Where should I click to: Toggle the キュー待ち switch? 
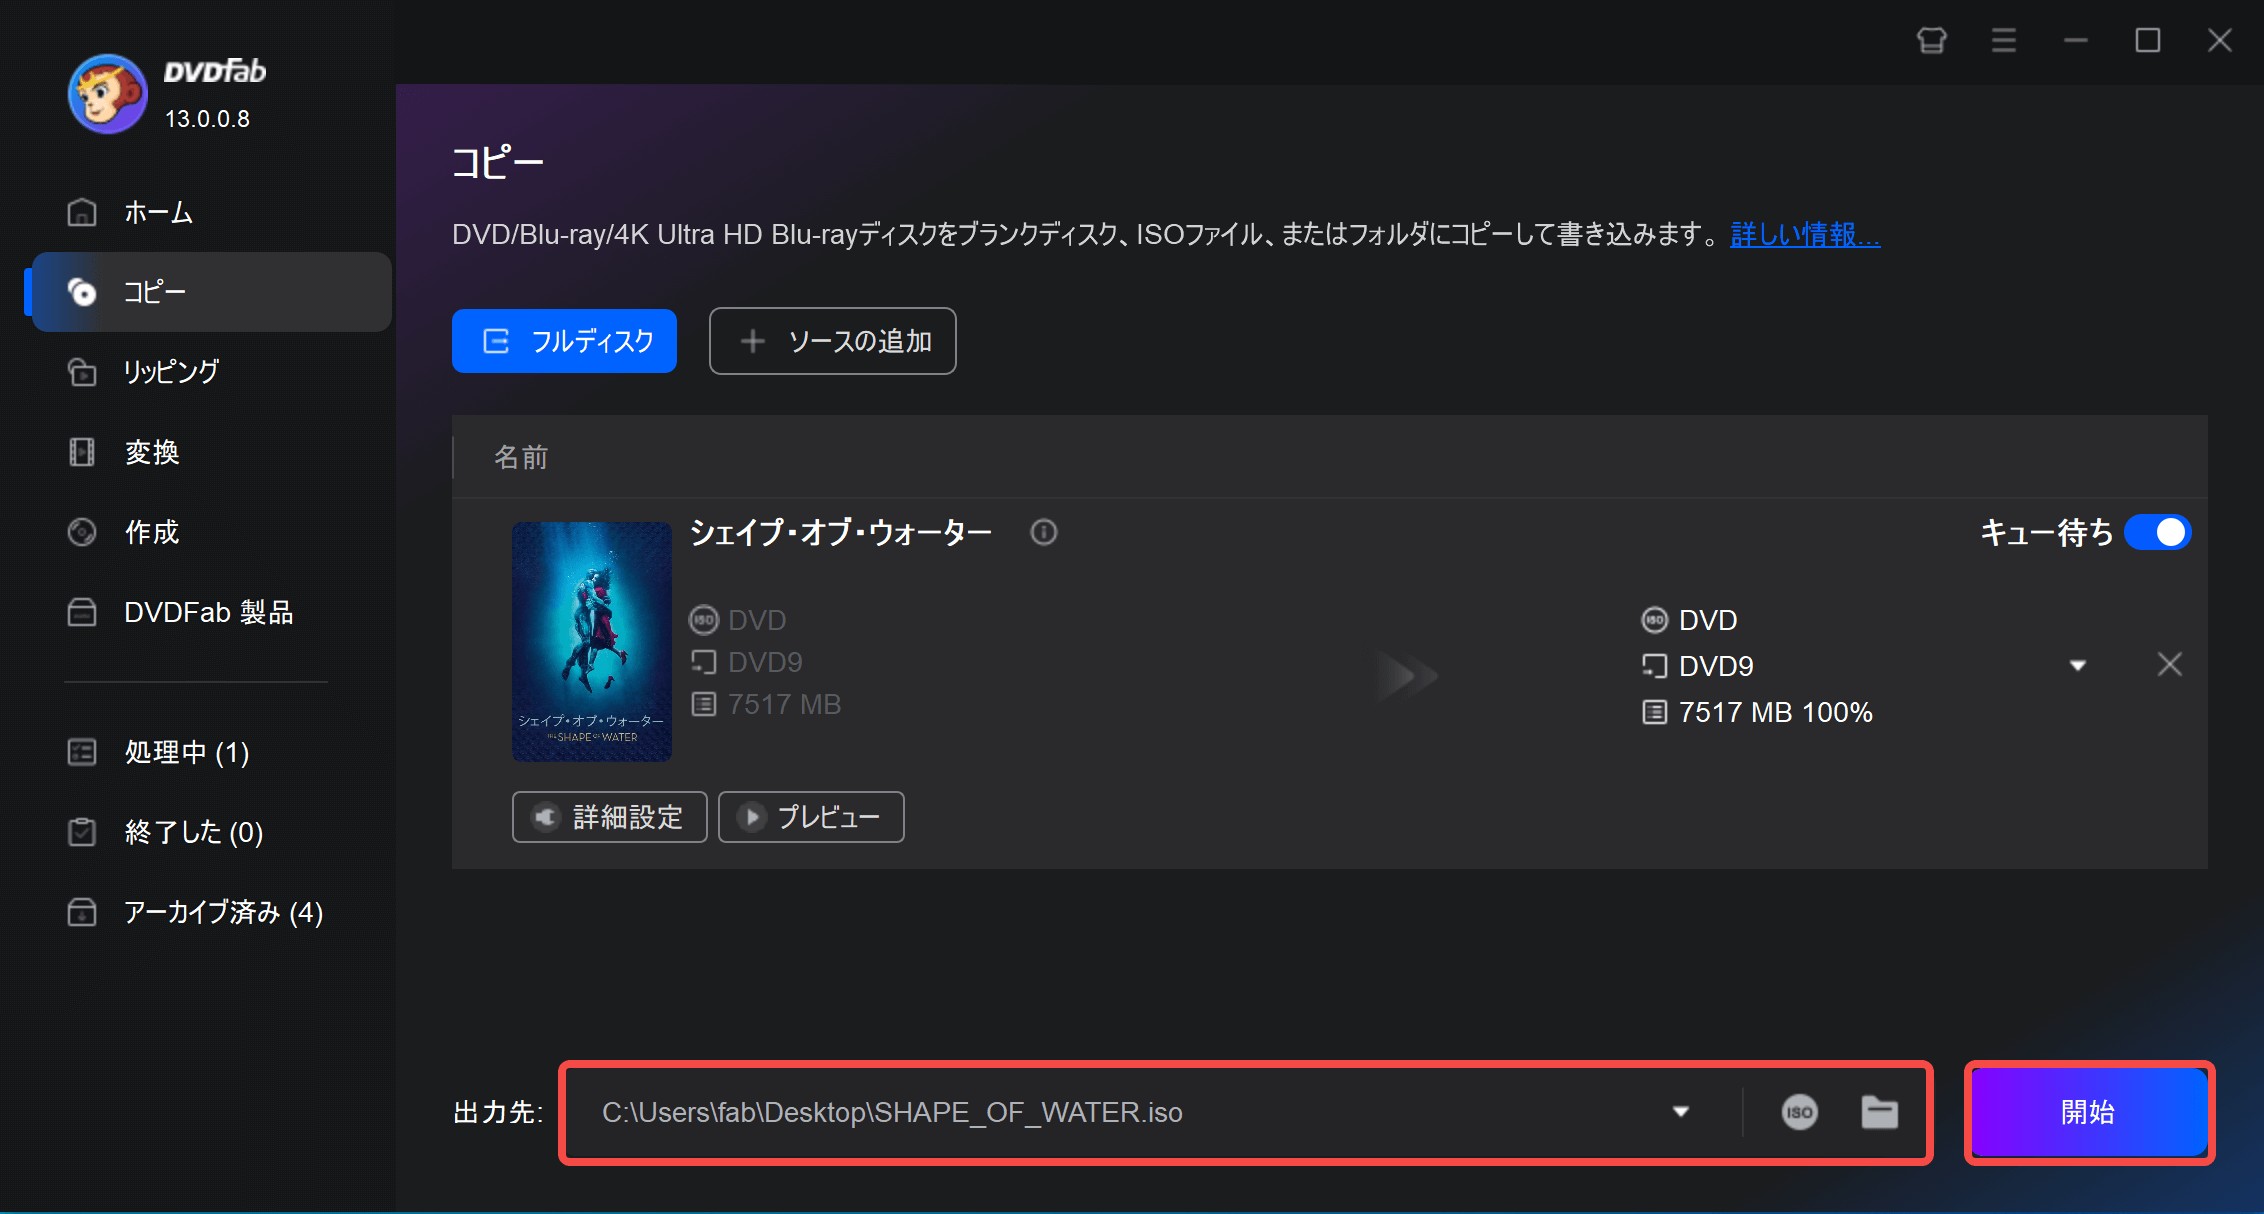click(2157, 532)
